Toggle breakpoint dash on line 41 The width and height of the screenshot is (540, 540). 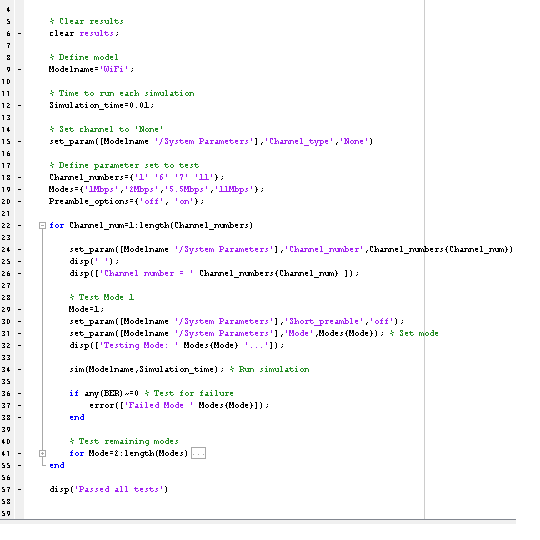tap(20, 454)
